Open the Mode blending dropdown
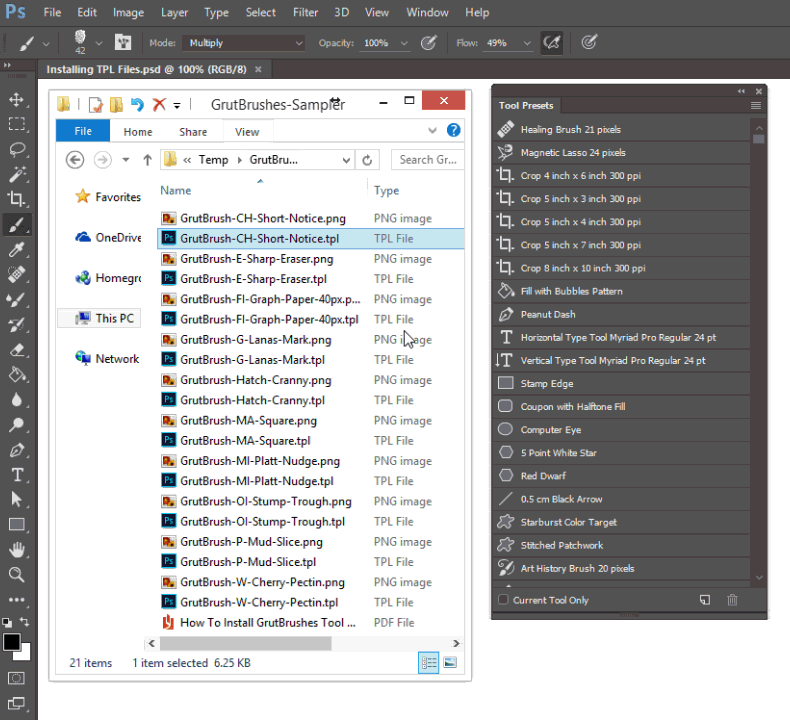The height and width of the screenshot is (720, 790). [243, 43]
